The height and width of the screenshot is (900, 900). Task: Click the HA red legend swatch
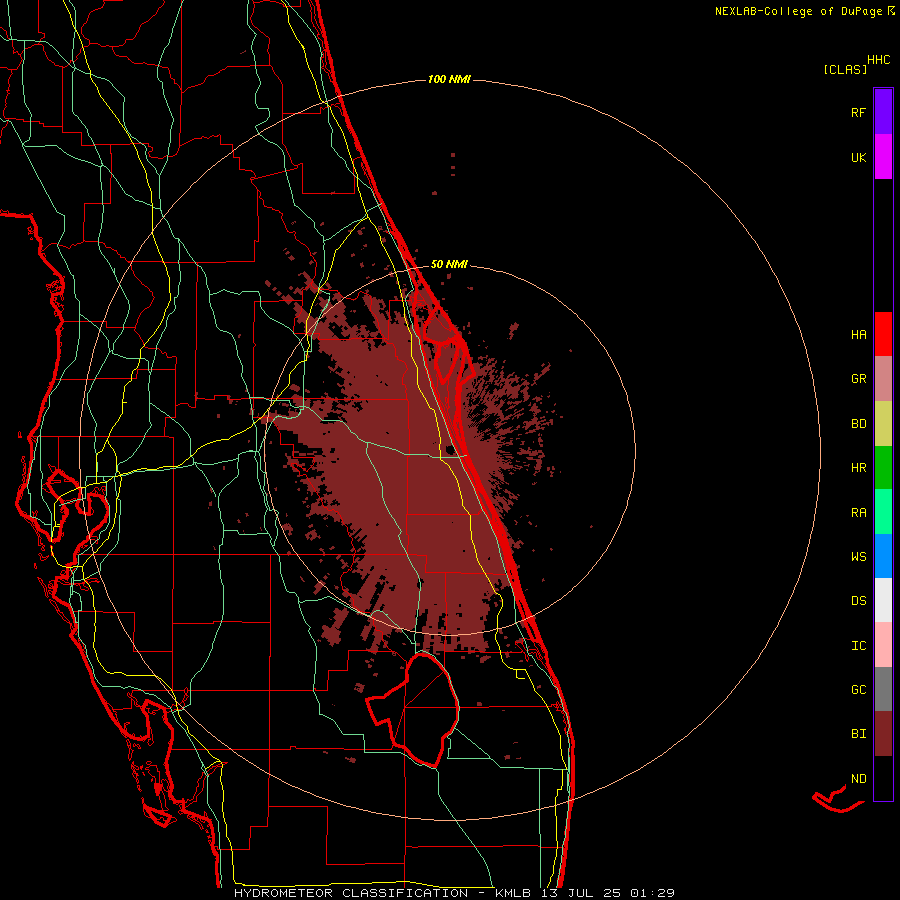coord(883,334)
